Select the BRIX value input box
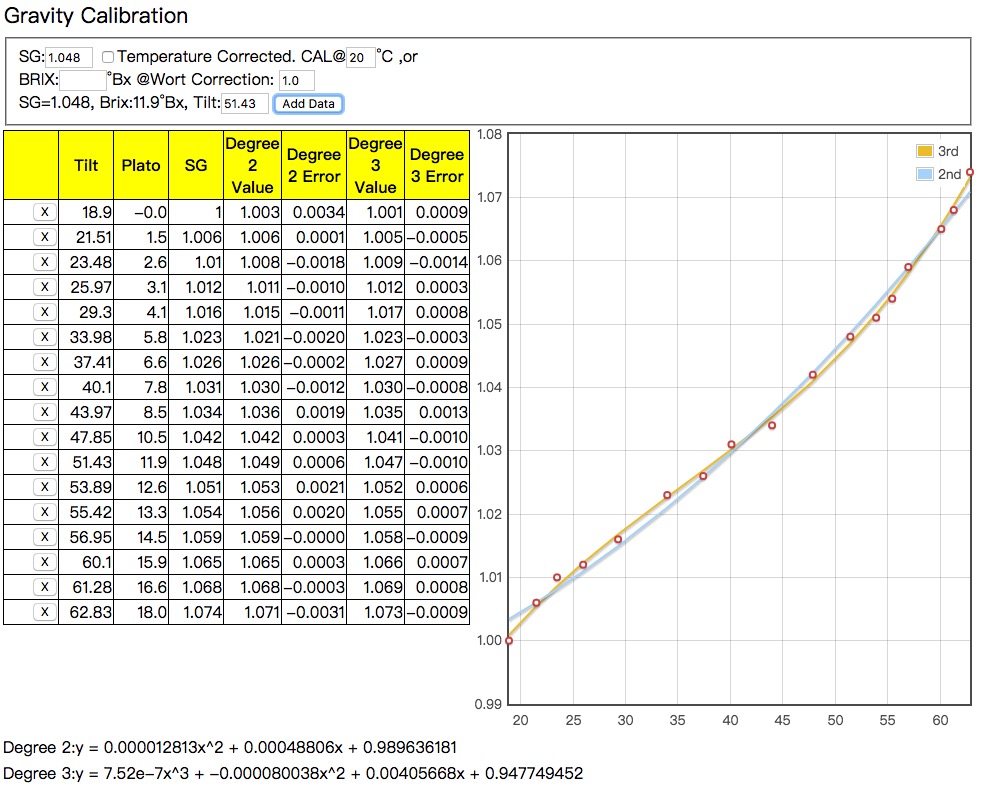 coord(83,80)
